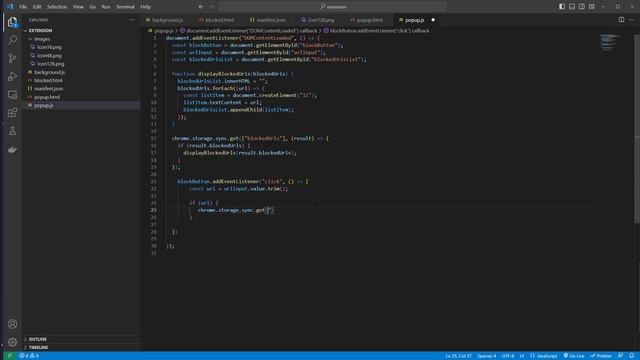Open the Source Control view
The width and height of the screenshot is (640, 360).
tap(12, 58)
